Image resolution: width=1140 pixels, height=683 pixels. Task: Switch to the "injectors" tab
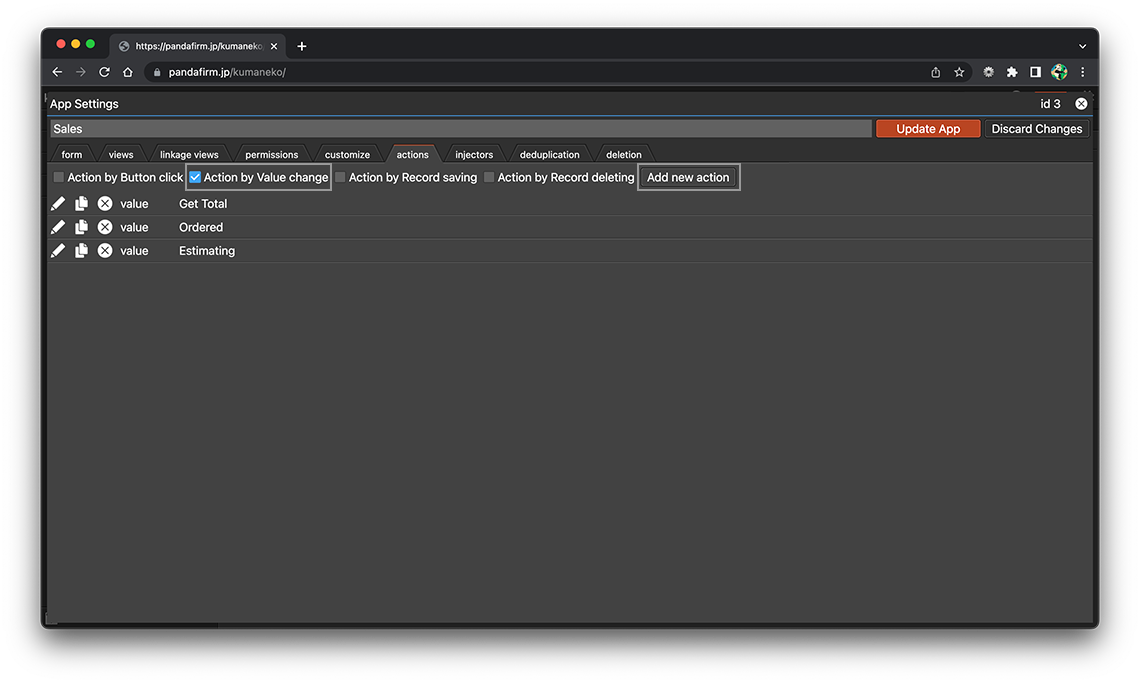pyautogui.click(x=473, y=154)
